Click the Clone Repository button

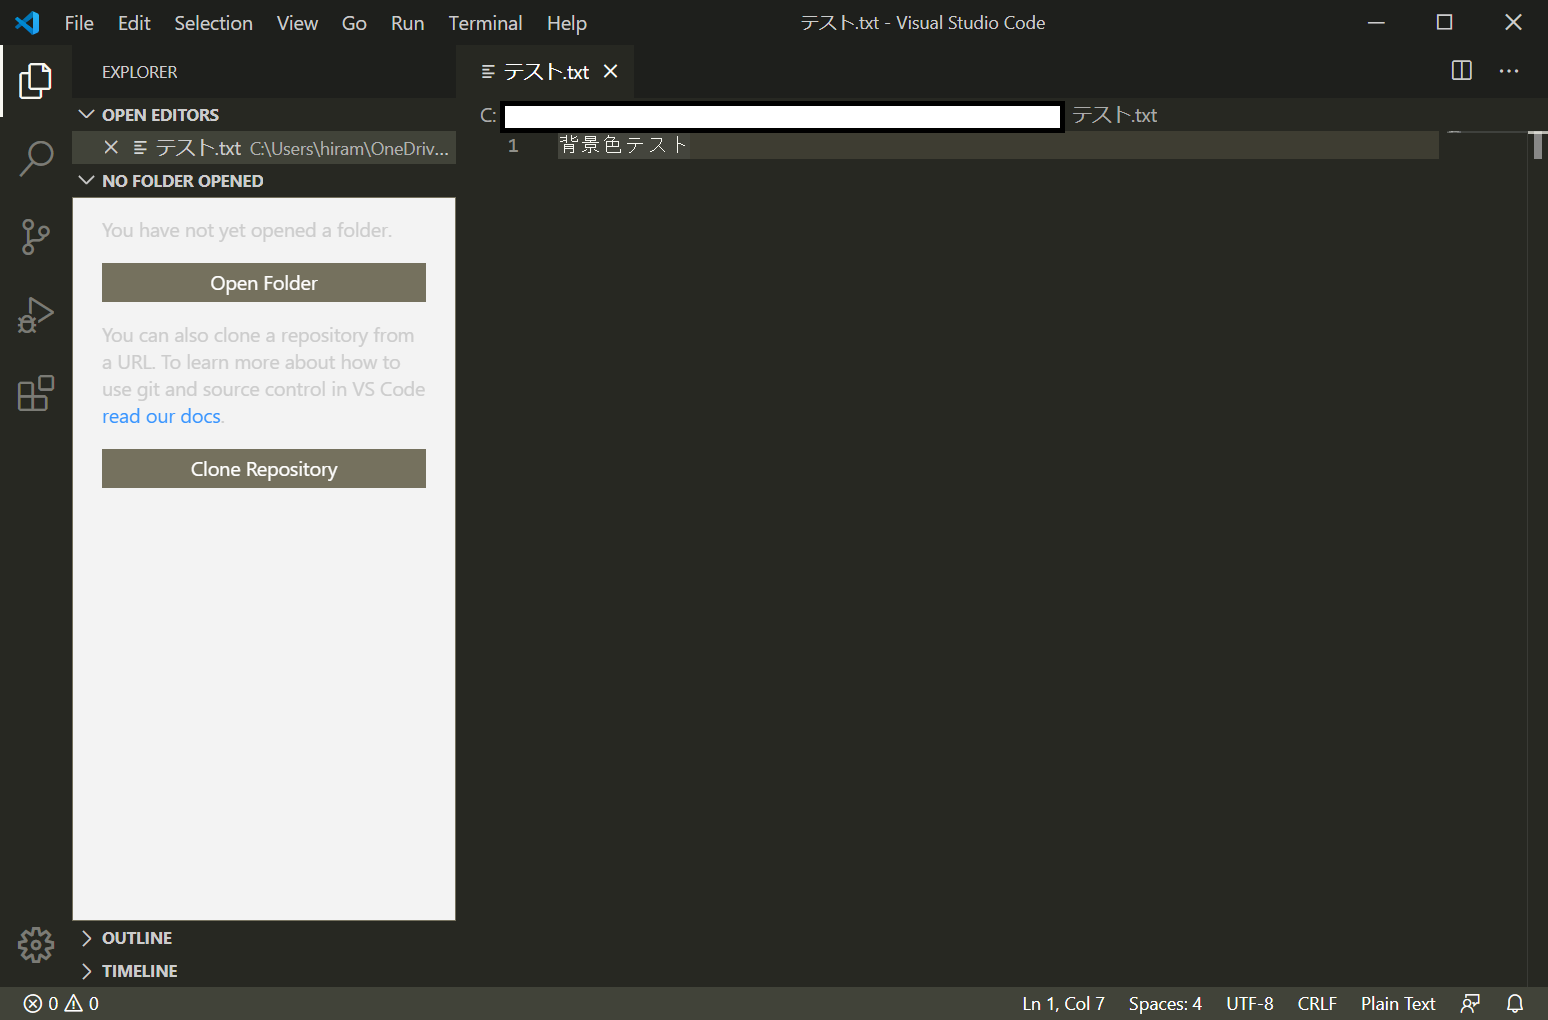point(264,469)
